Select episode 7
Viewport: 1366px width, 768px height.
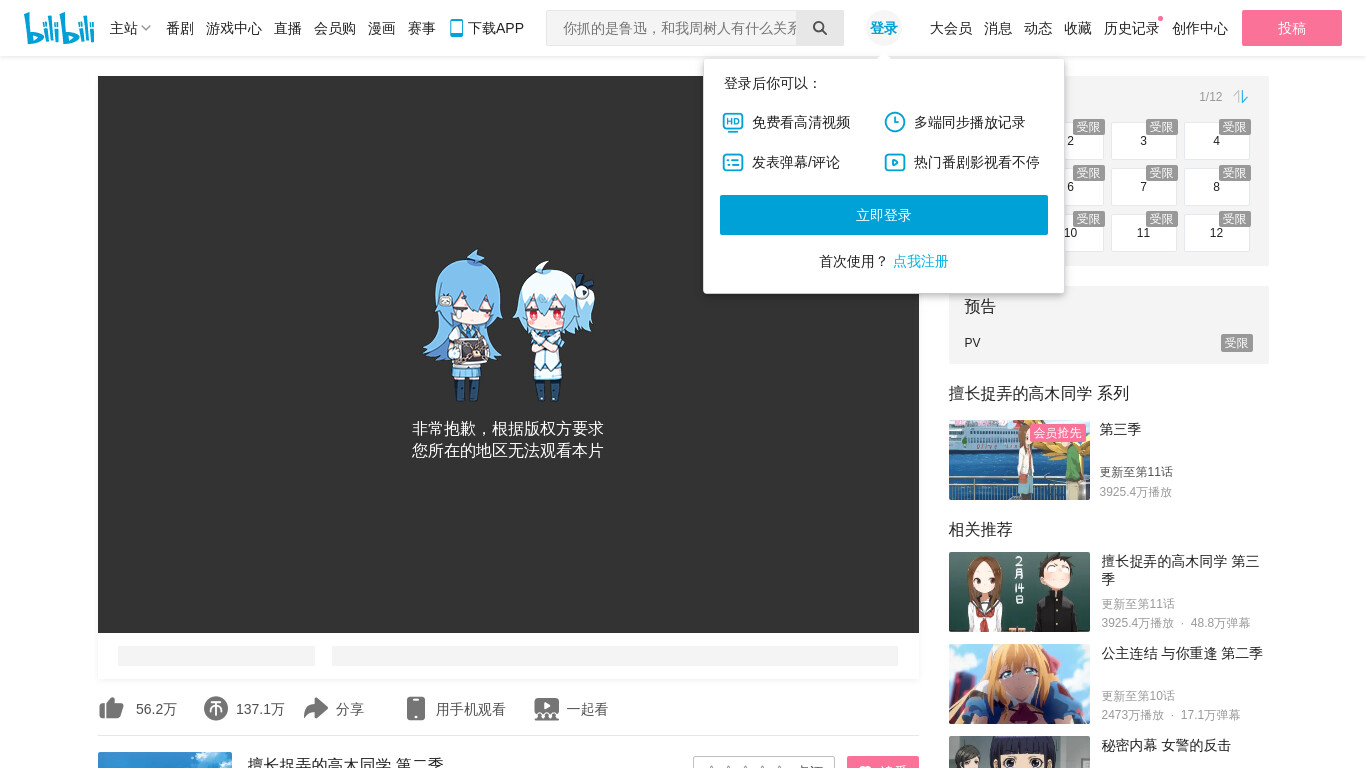coord(1144,187)
